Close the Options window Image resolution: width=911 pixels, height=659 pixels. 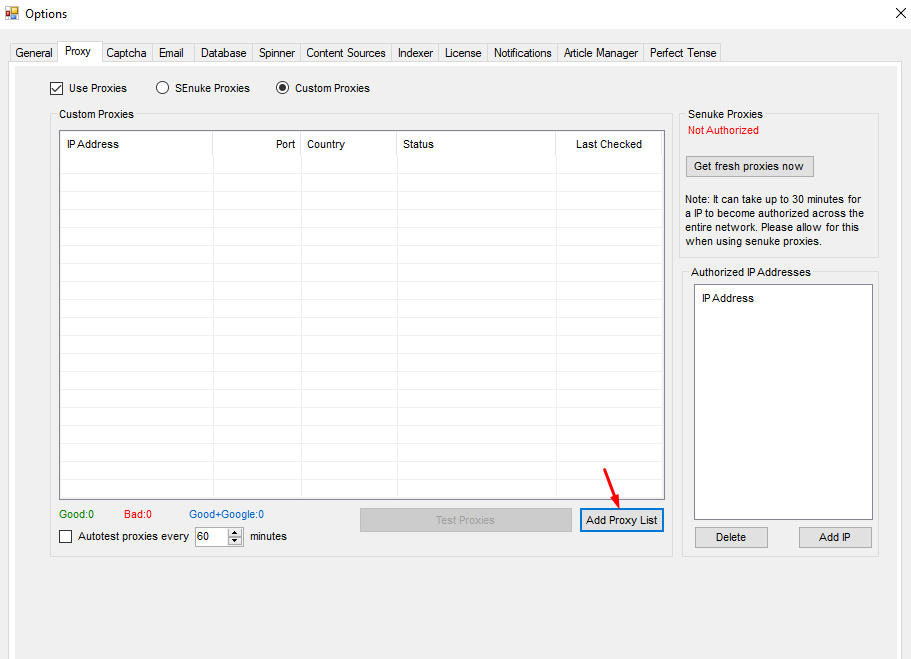tap(901, 13)
